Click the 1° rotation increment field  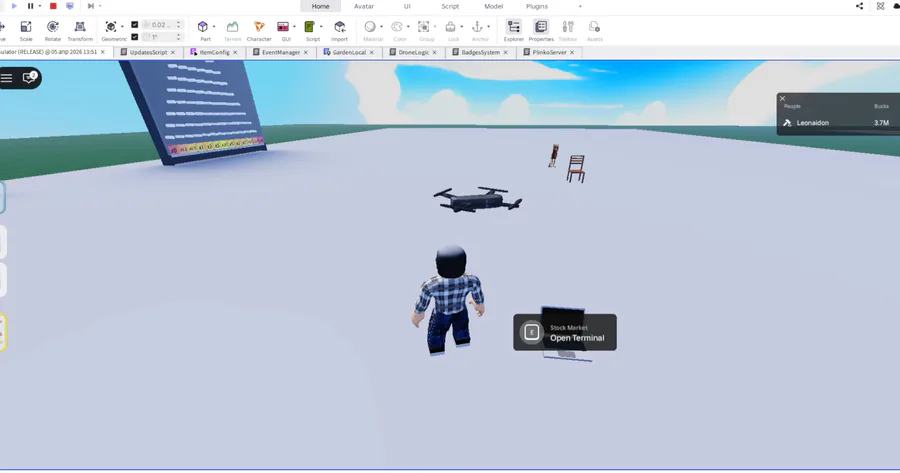[x=158, y=37]
